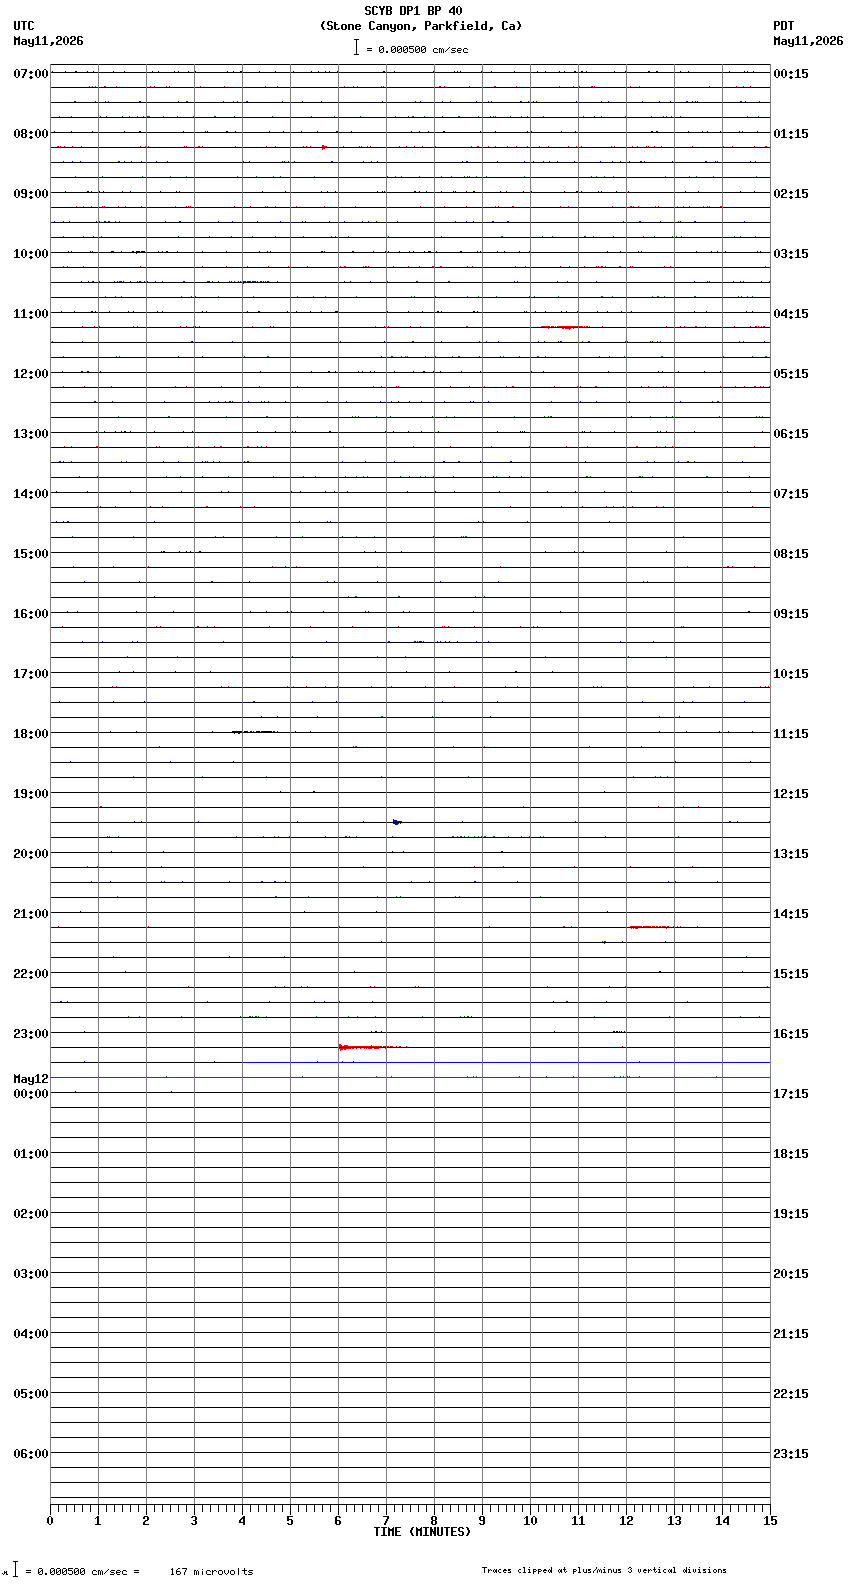The width and height of the screenshot is (850, 1584).
Task: Click the '(Stone Canyon, Parkfield, Ca)' subtitle
Action: [421, 26]
